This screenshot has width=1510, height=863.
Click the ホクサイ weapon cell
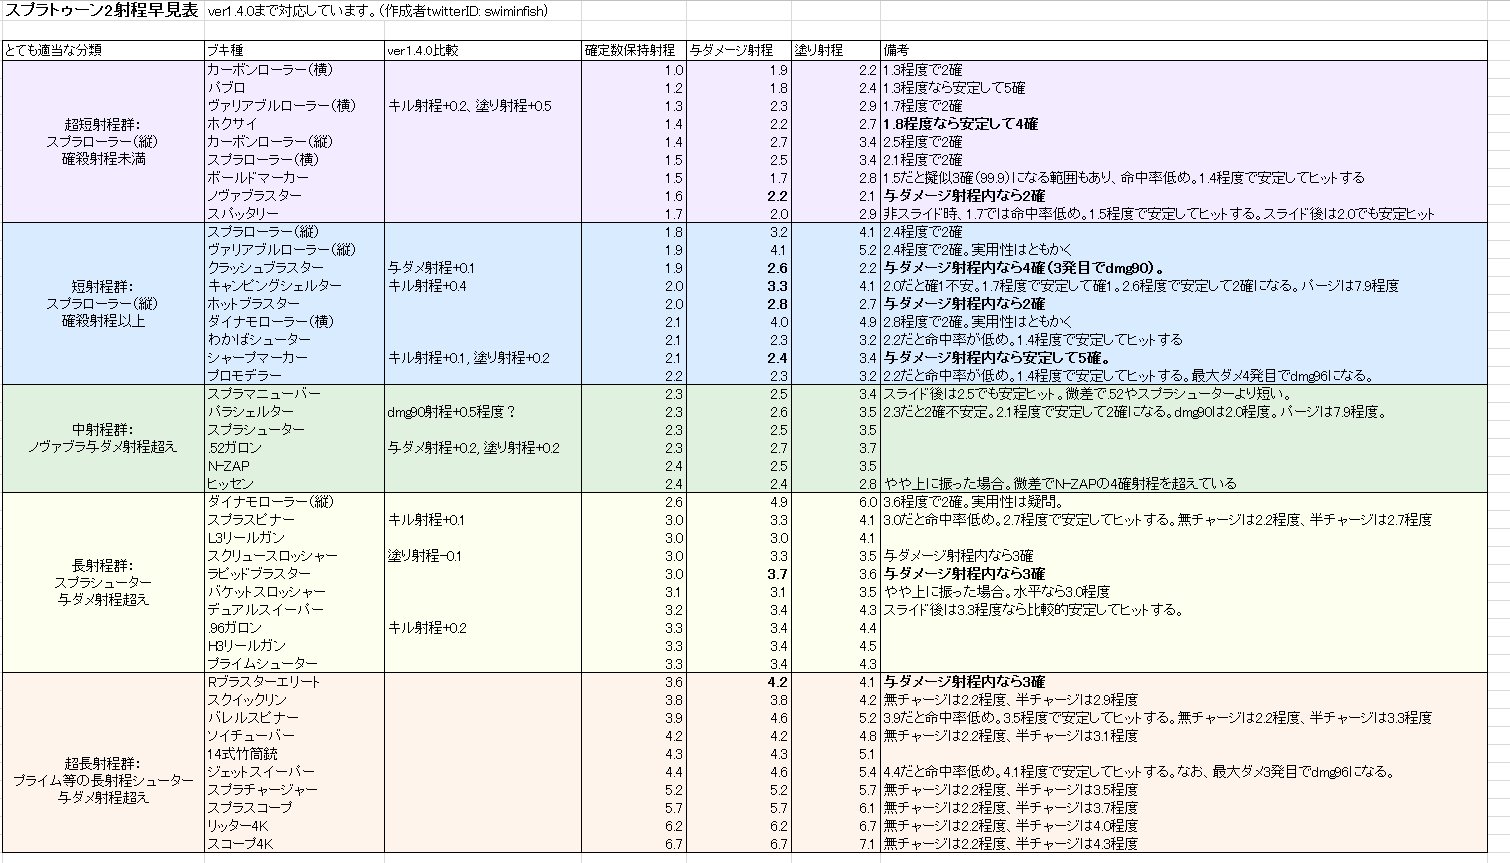[x=294, y=124]
